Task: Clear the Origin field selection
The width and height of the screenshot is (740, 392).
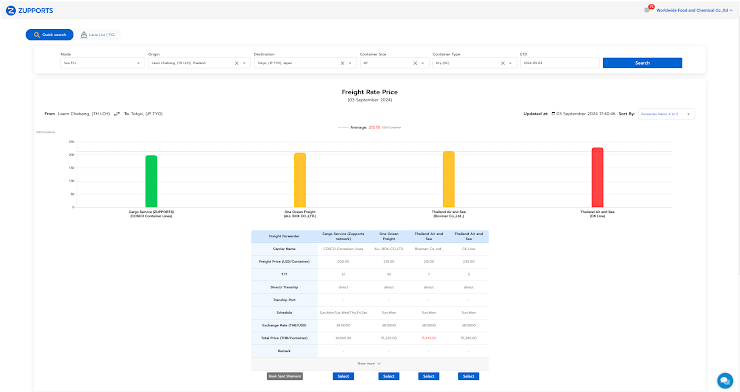Action: [x=236, y=63]
